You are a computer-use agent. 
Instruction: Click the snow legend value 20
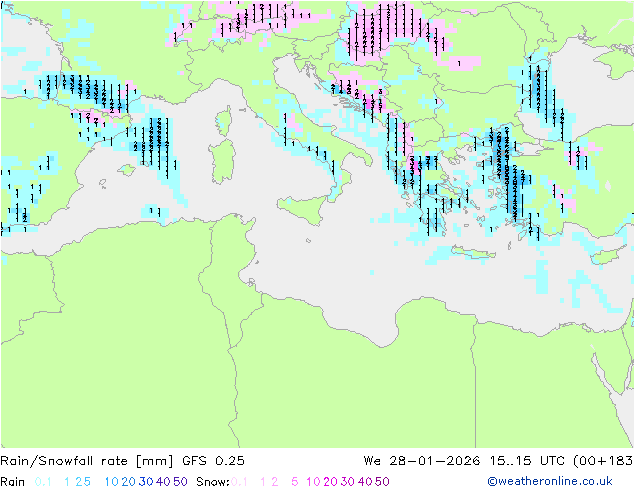click(330, 482)
